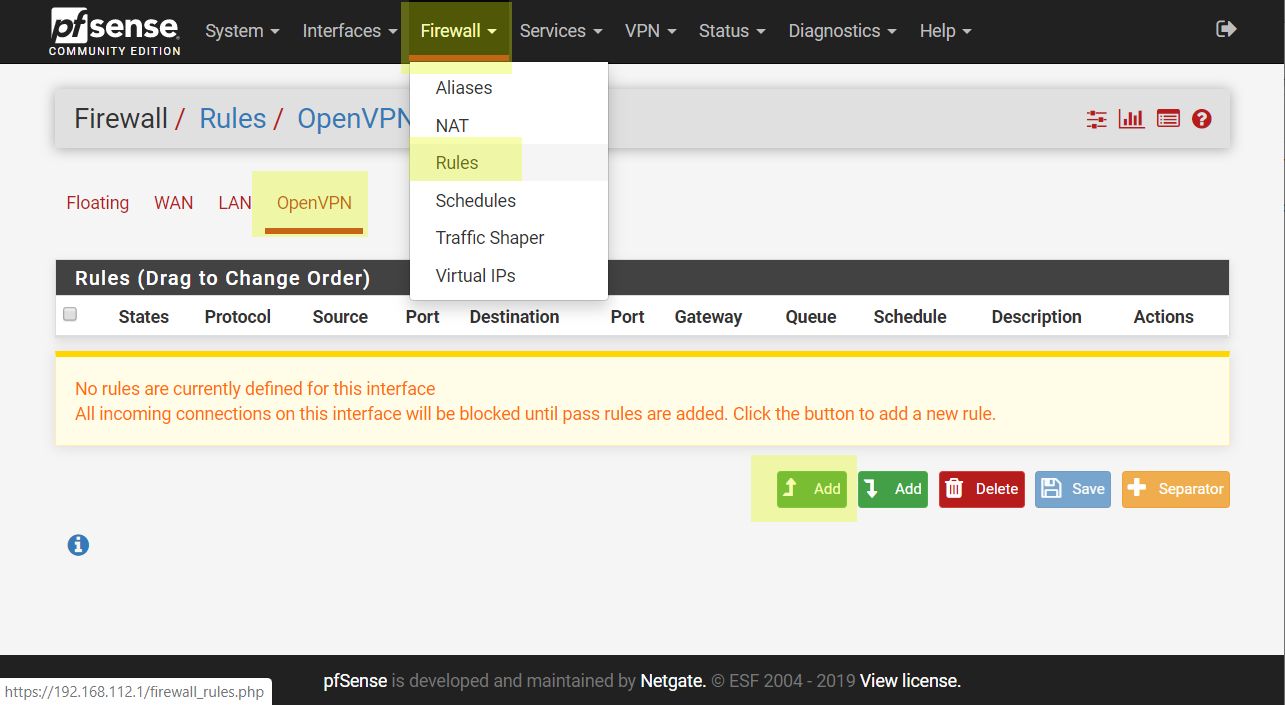Choose Schedules from the Firewall menu
Screen dimensions: 1285x705
point(509,201)
